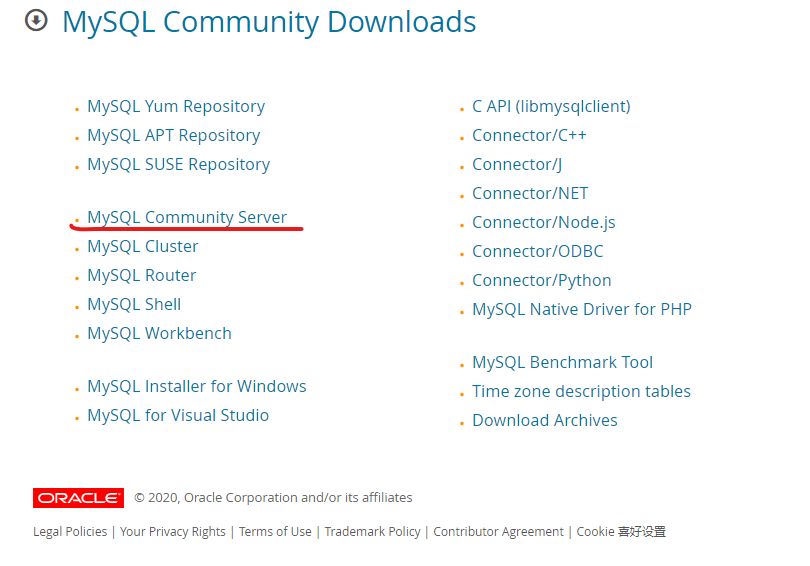Open the Connector/Node.js link

[x=543, y=222]
